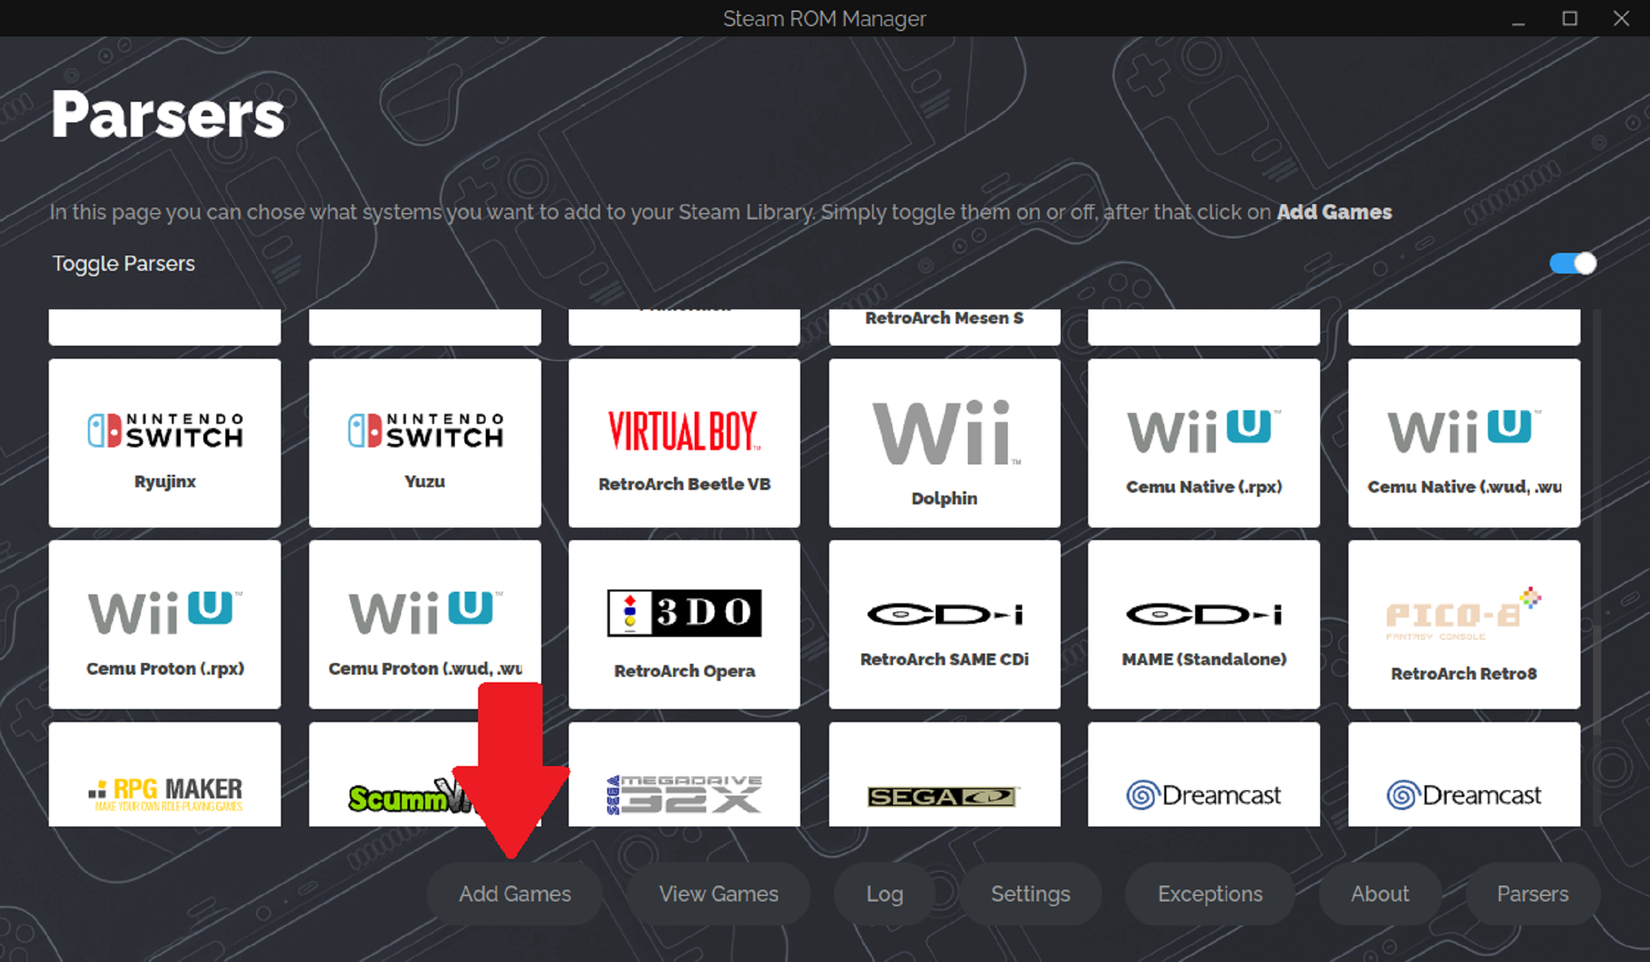Viewport: 1650px width, 962px height.
Task: Select the MAME (Standalone) parser
Action: pyautogui.click(x=1203, y=624)
